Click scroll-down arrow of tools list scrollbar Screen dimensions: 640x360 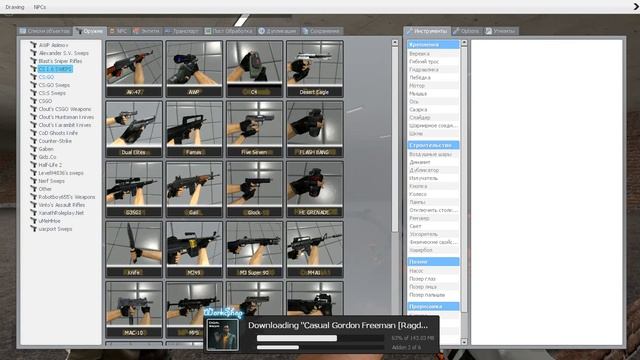pos(464,341)
